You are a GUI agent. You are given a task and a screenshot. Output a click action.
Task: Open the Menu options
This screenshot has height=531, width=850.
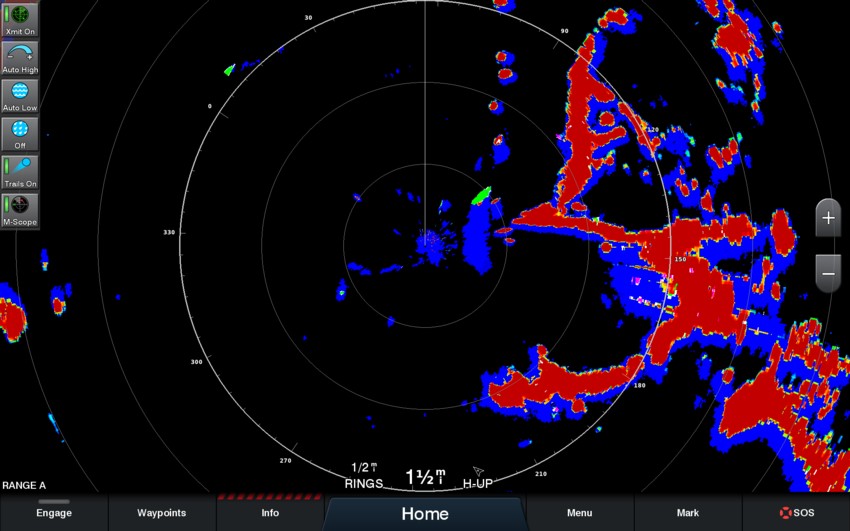(580, 513)
